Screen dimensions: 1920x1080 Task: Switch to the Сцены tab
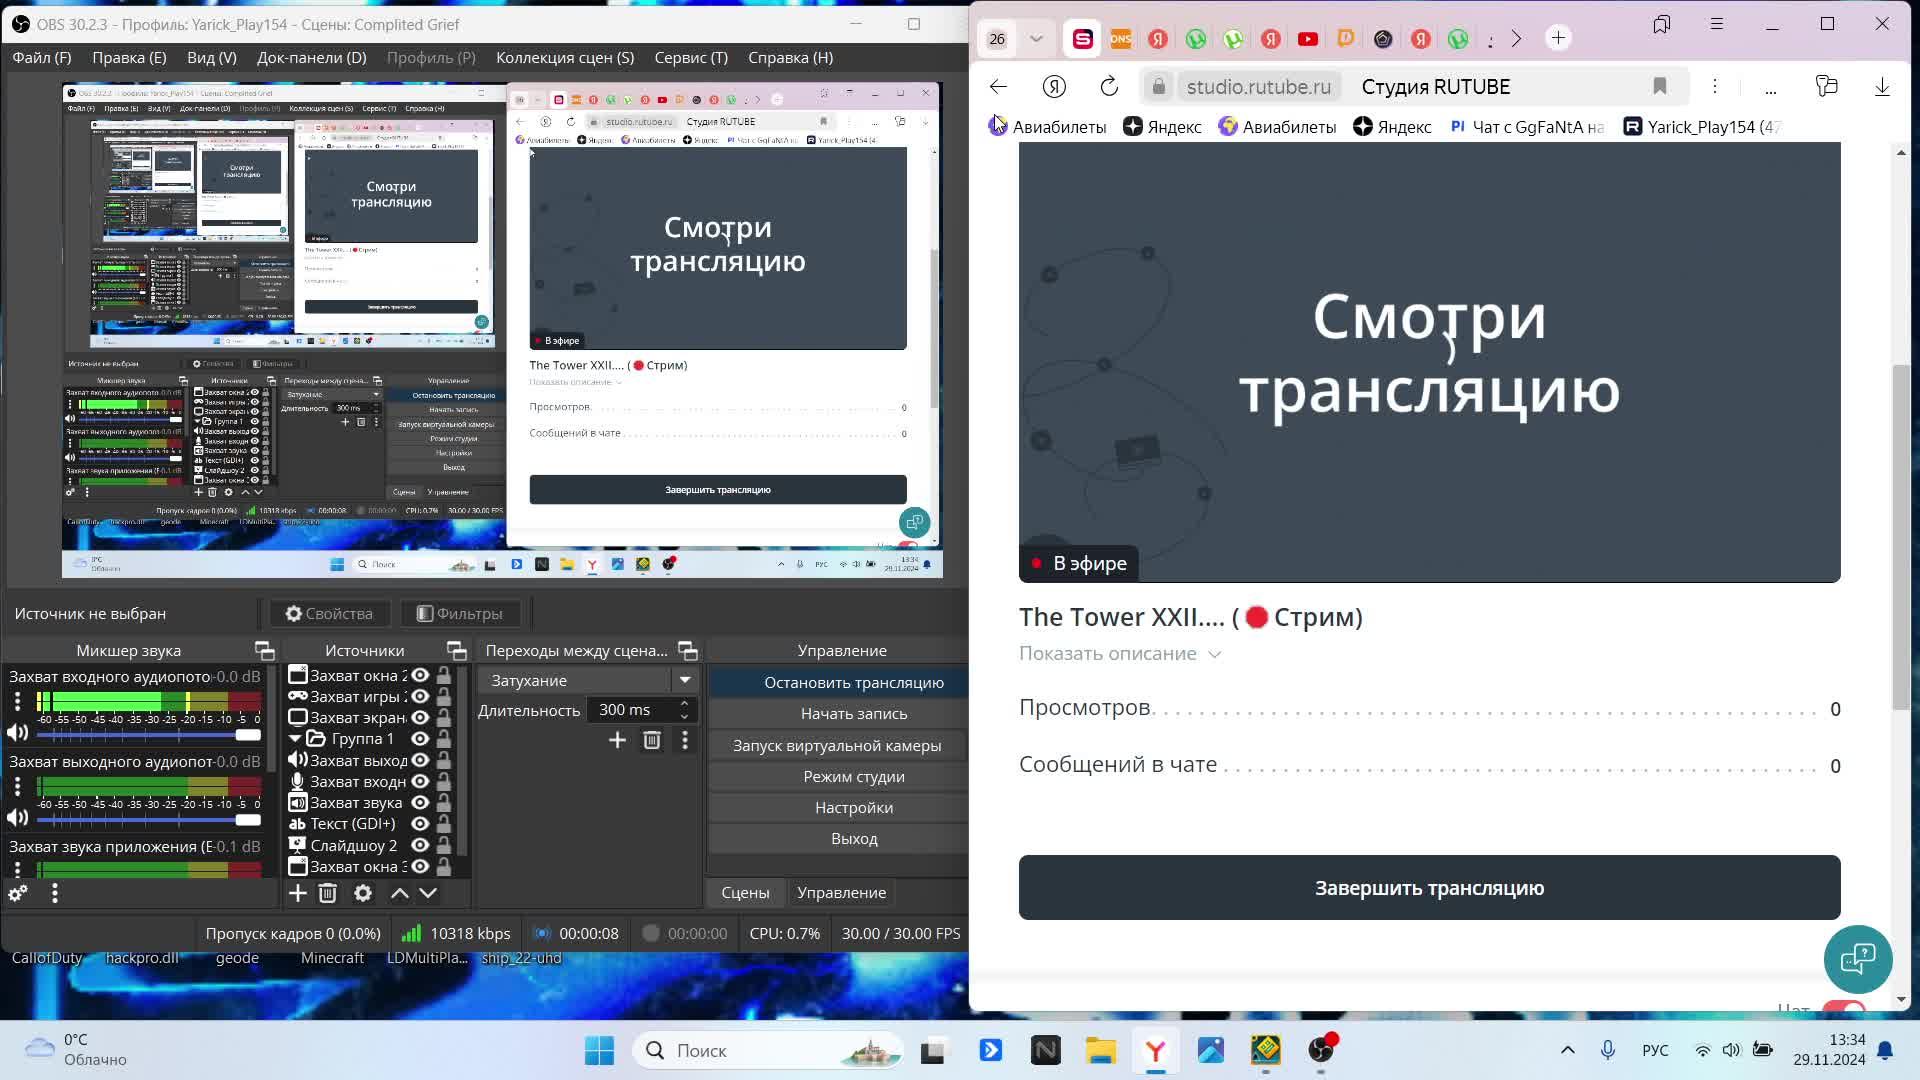click(745, 893)
